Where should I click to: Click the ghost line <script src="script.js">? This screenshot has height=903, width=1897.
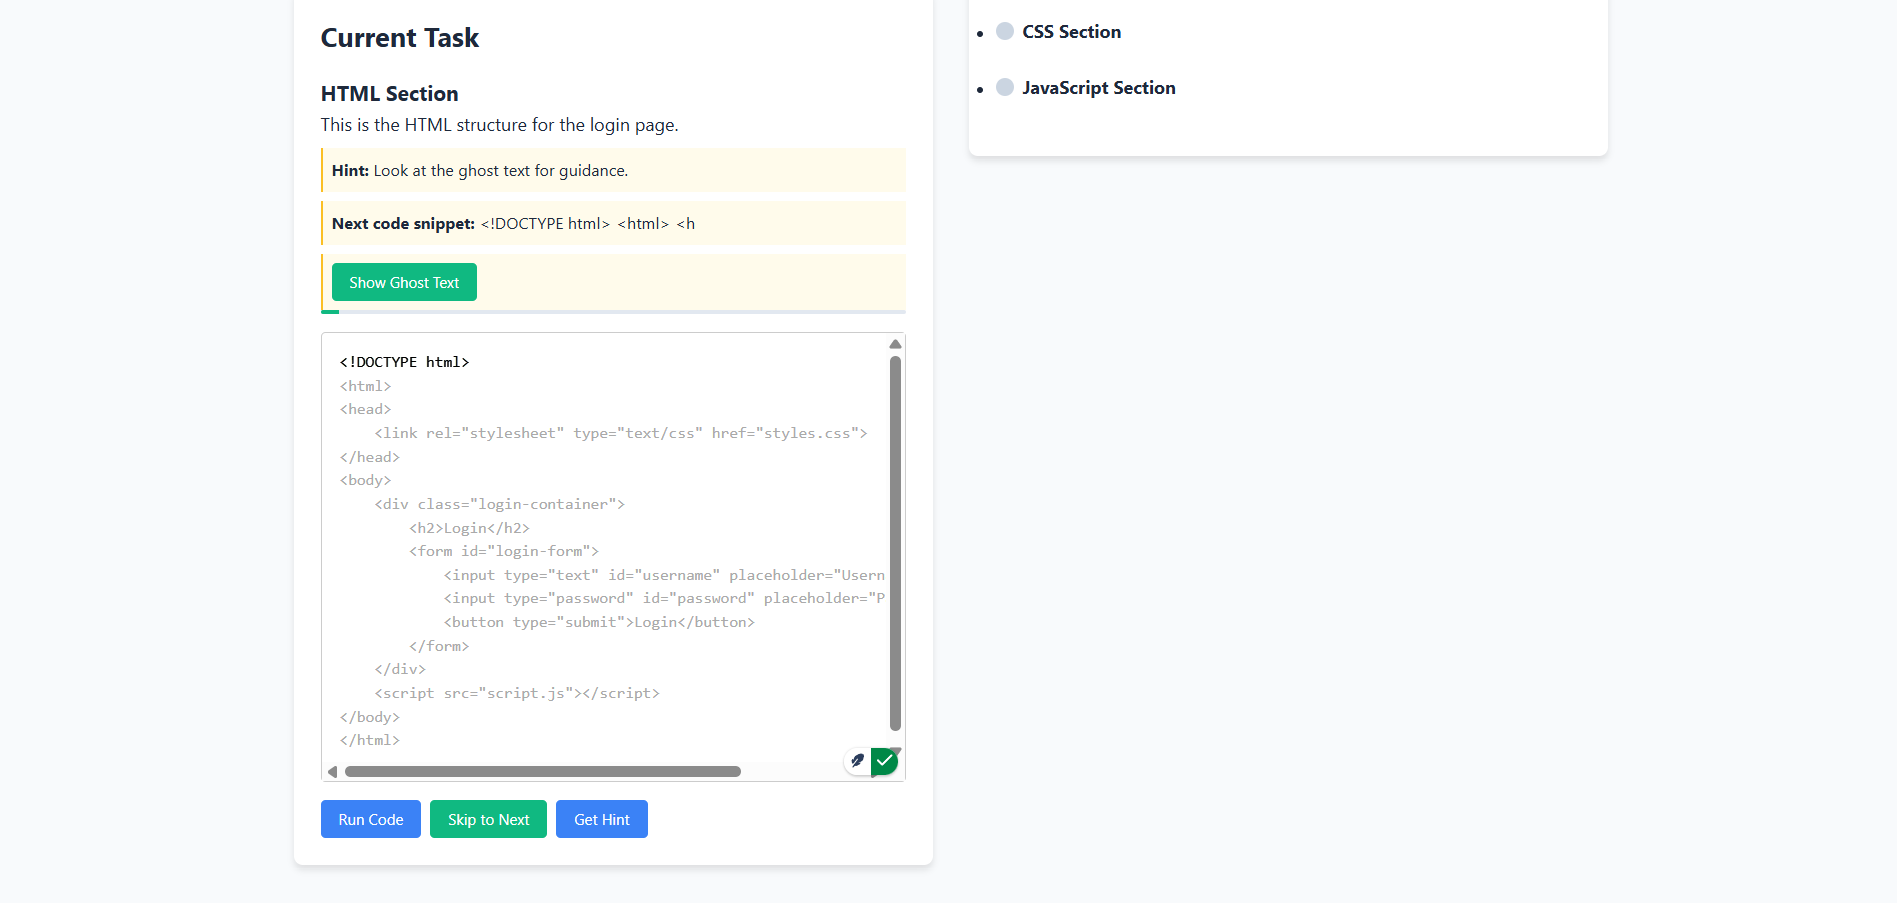click(517, 693)
